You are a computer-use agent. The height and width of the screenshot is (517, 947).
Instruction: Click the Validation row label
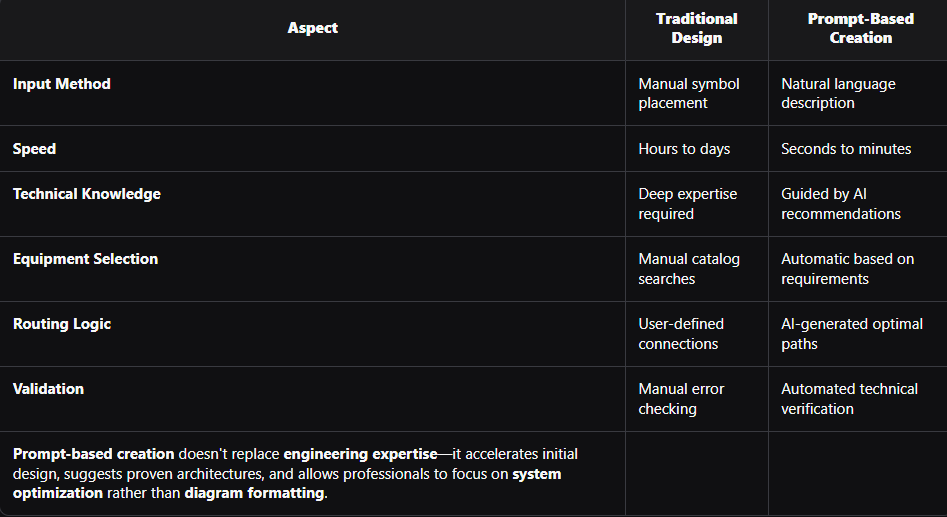pos(48,389)
